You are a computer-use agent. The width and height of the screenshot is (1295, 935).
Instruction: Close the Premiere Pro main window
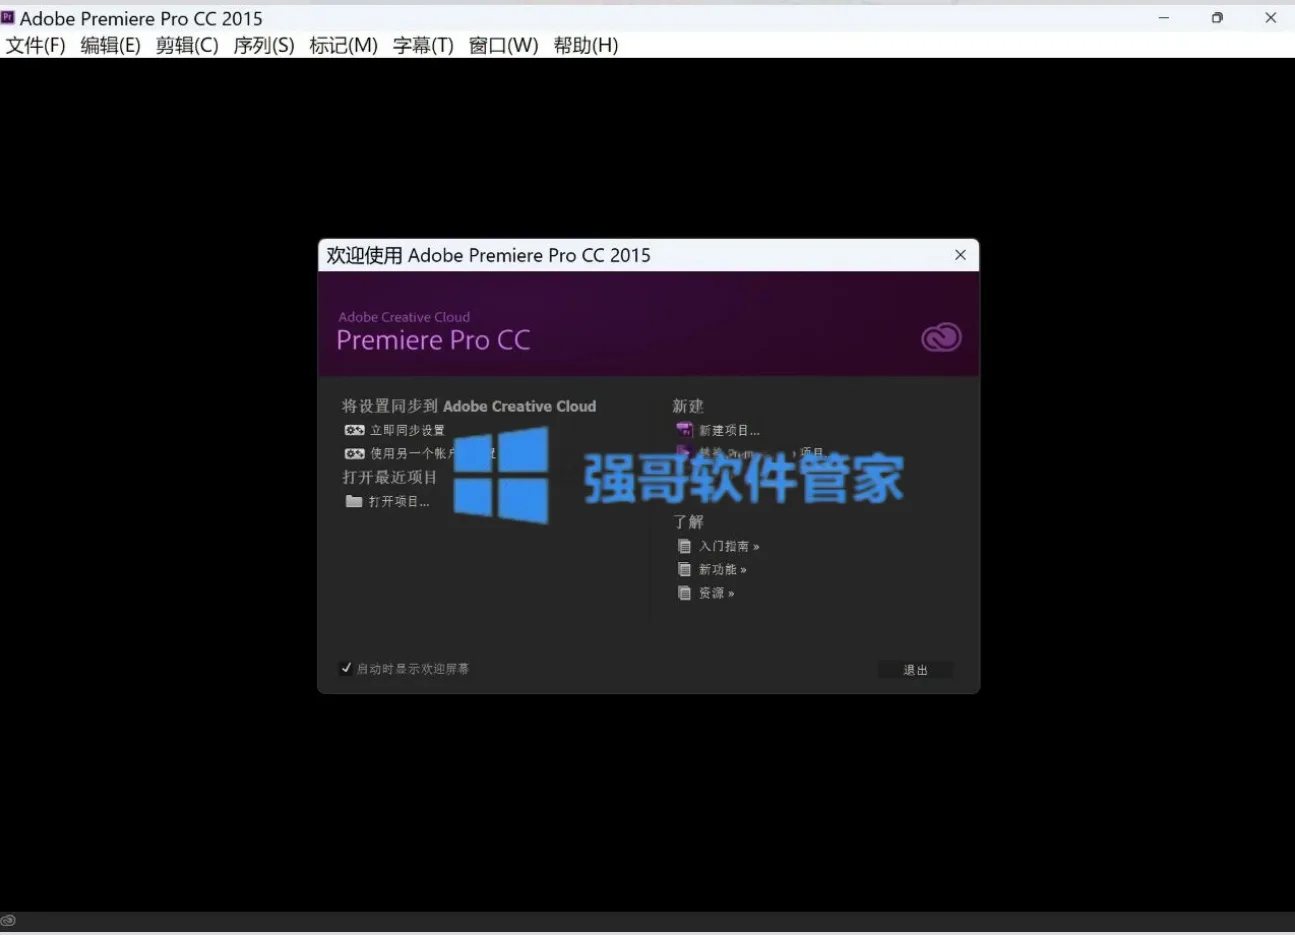pyautogui.click(x=1271, y=17)
